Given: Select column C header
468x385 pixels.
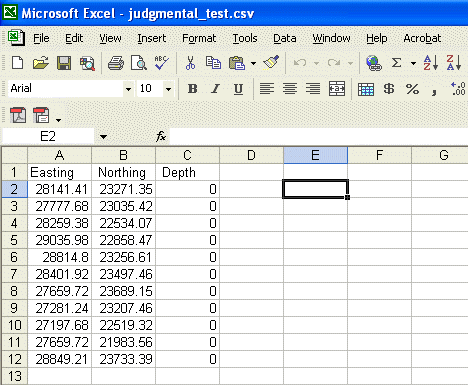Looking at the screenshot, I should pos(187,155).
